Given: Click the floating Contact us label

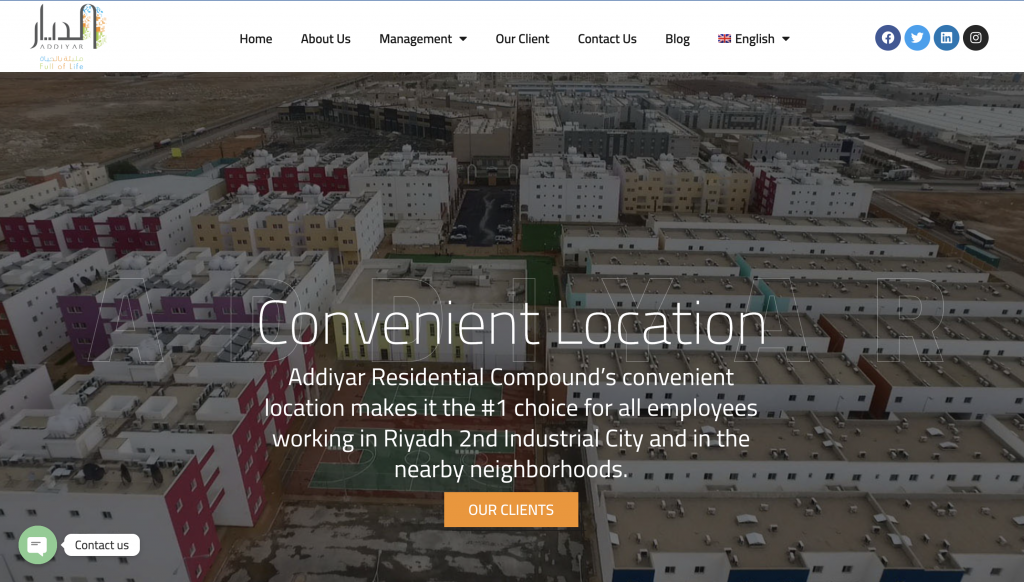Looking at the screenshot, I should pyautogui.click(x=101, y=545).
